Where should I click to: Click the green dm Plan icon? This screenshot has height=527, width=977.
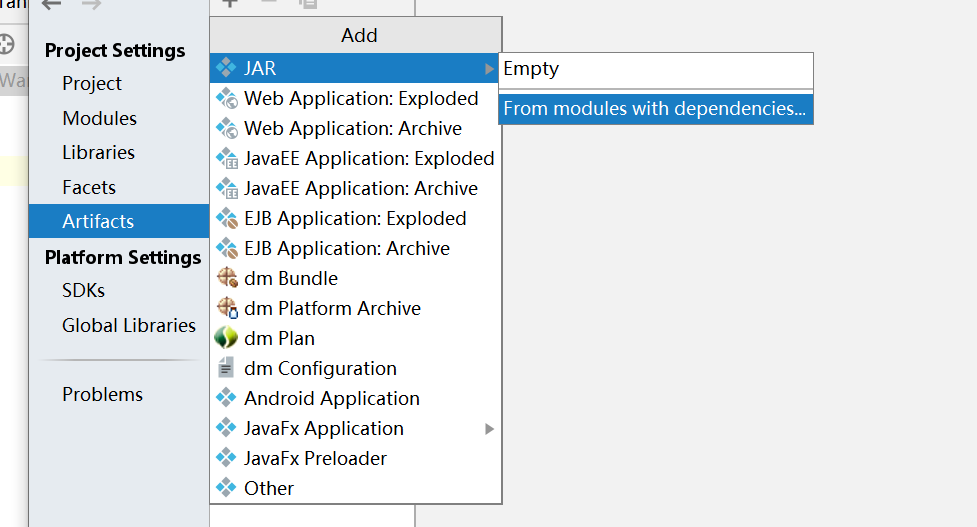tap(226, 338)
